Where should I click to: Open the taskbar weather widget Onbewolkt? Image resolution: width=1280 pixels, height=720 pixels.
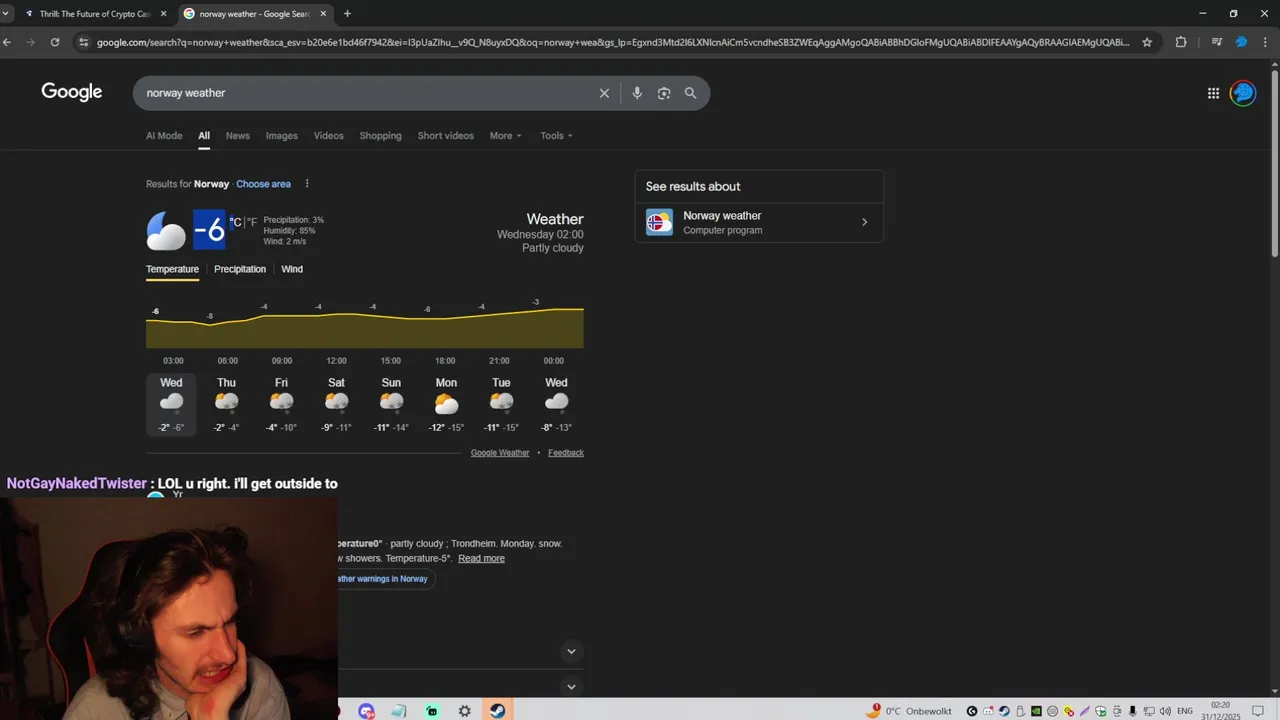[x=910, y=711]
